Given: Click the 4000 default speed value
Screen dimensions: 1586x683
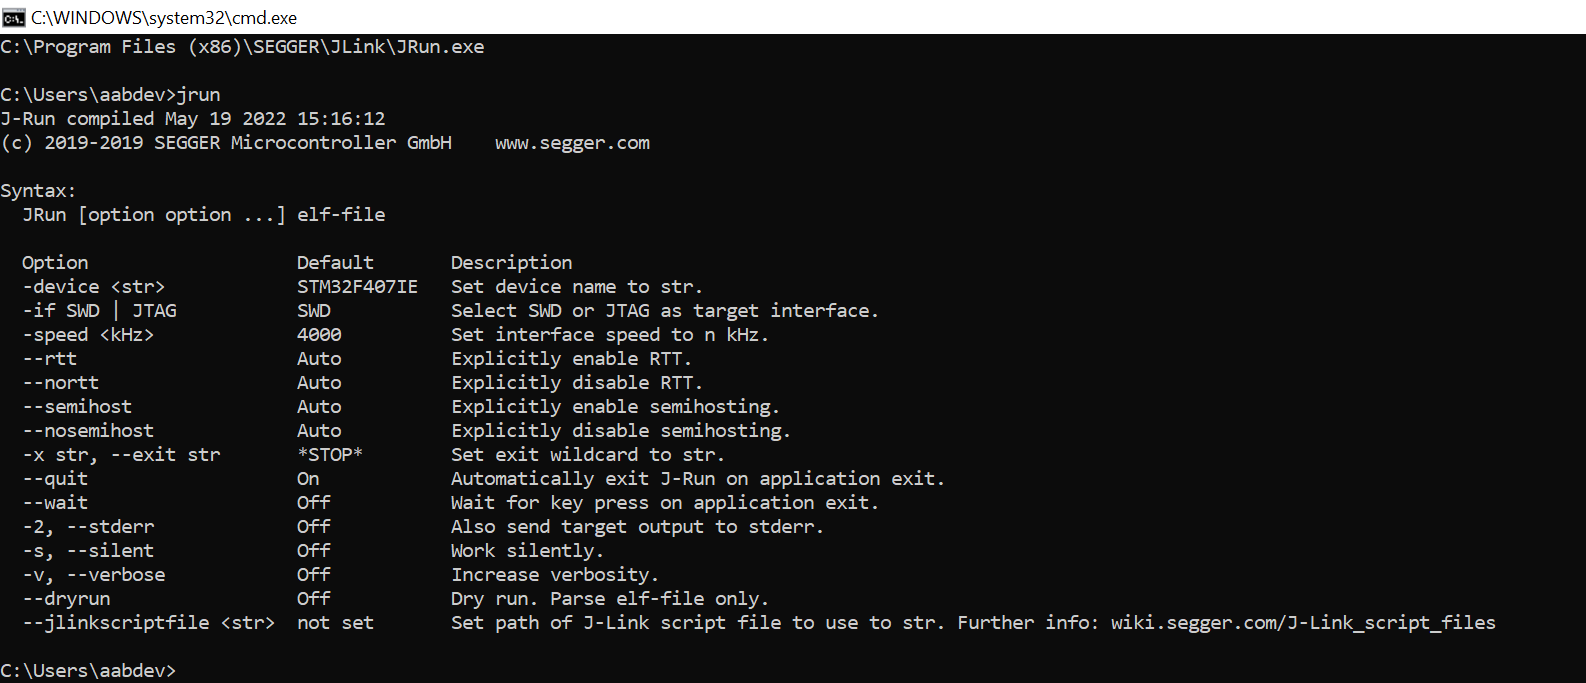Looking at the screenshot, I should pos(319,335).
